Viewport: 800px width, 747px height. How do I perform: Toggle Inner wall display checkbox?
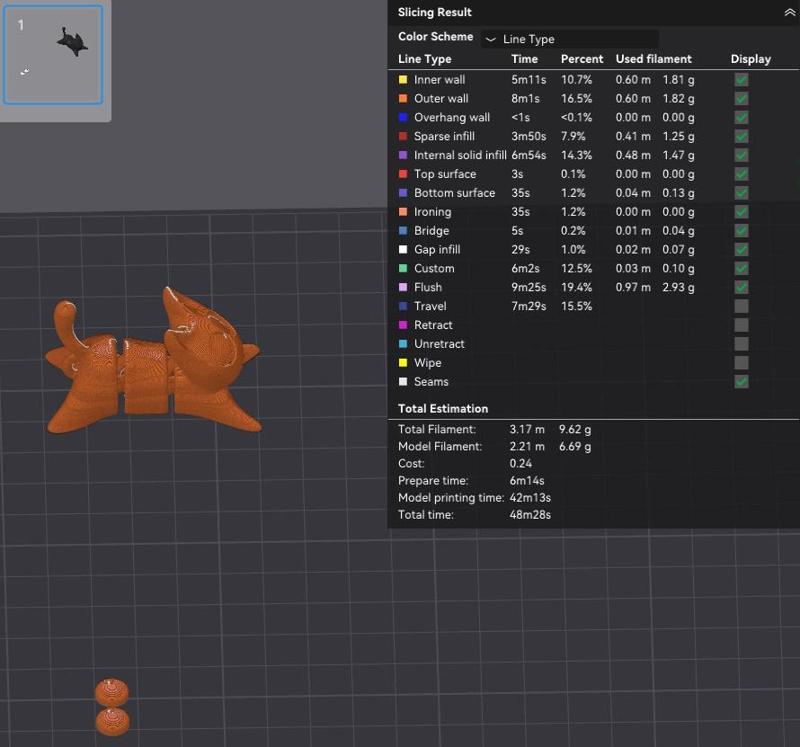click(x=741, y=80)
